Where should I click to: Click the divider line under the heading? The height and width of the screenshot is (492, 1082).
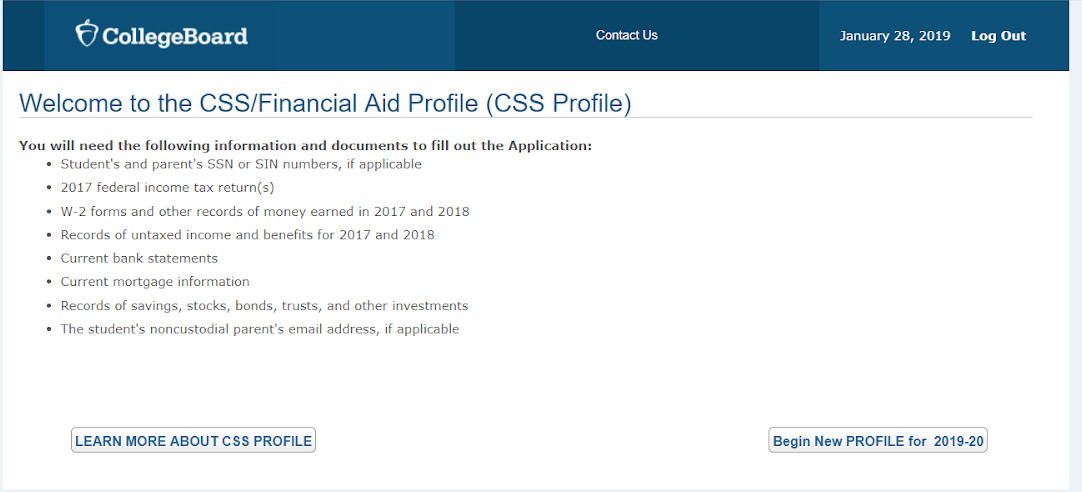526,118
